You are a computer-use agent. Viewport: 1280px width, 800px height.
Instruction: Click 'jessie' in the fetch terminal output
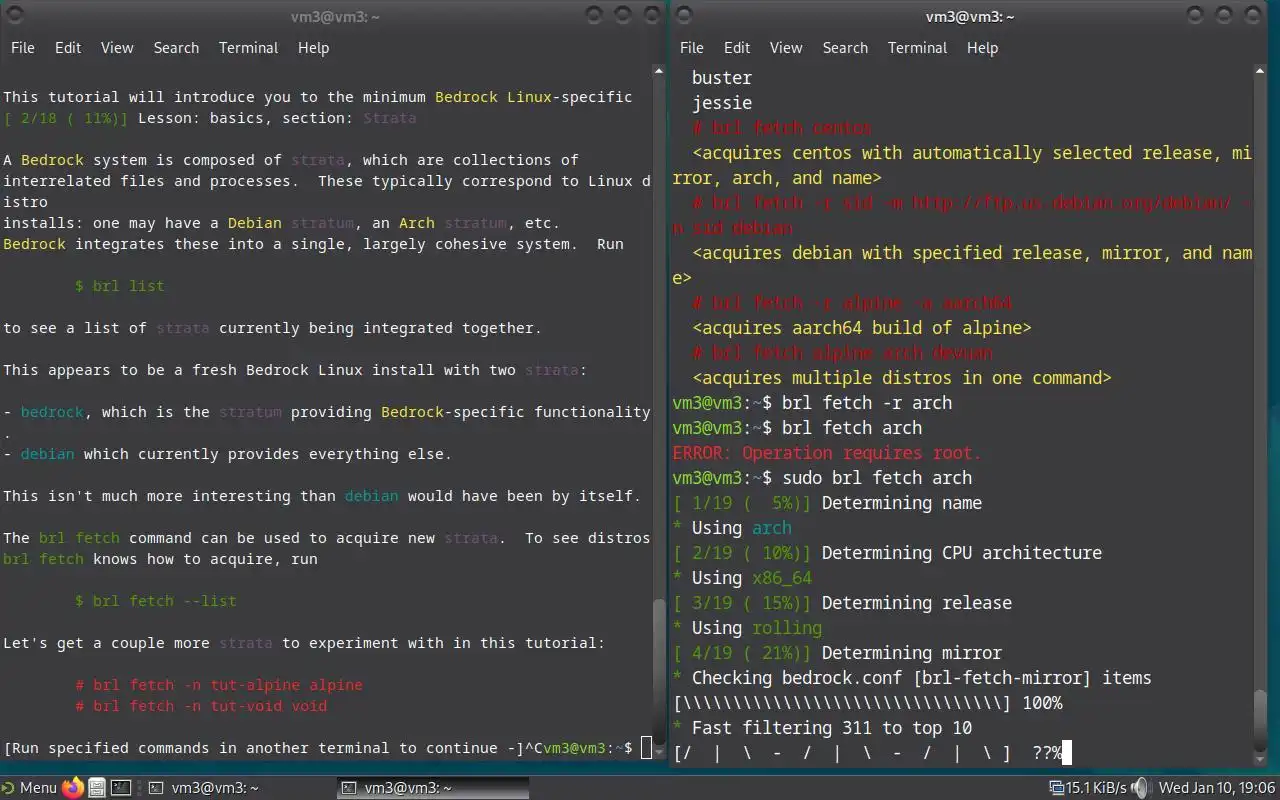pos(722,103)
